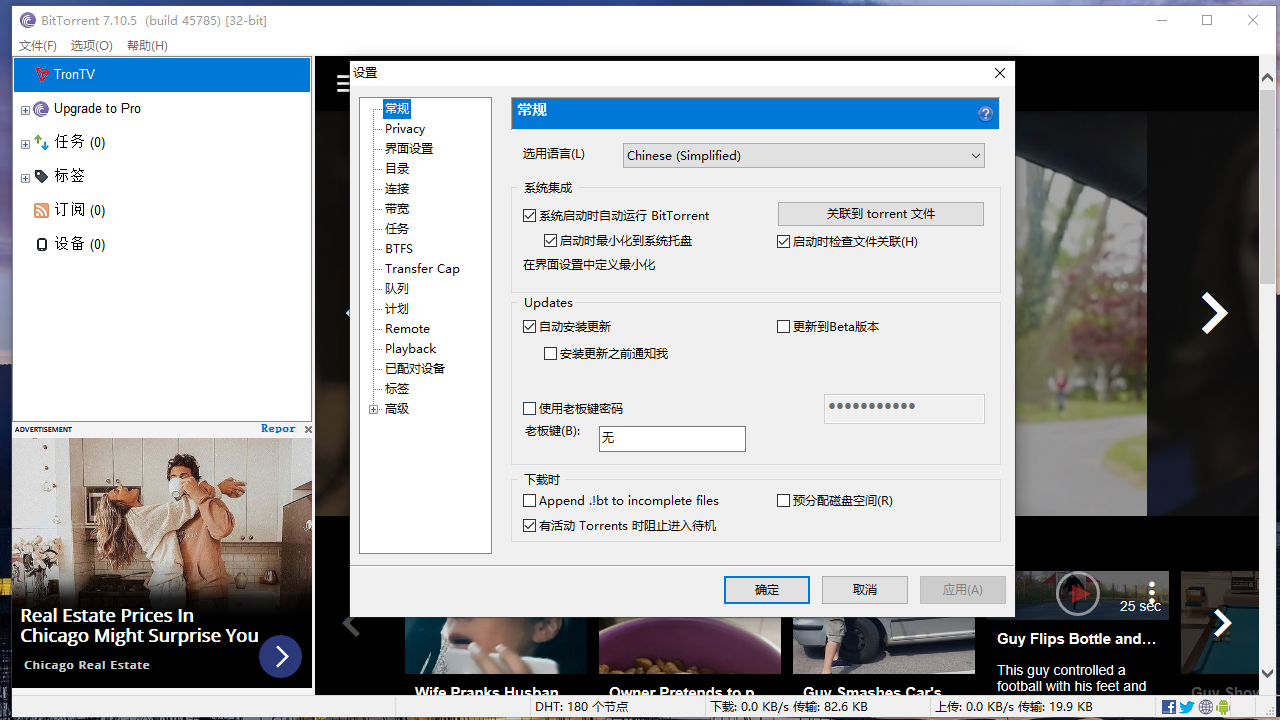Open the 订阅 RSS feeds icon
1280x720 pixels.
41,210
